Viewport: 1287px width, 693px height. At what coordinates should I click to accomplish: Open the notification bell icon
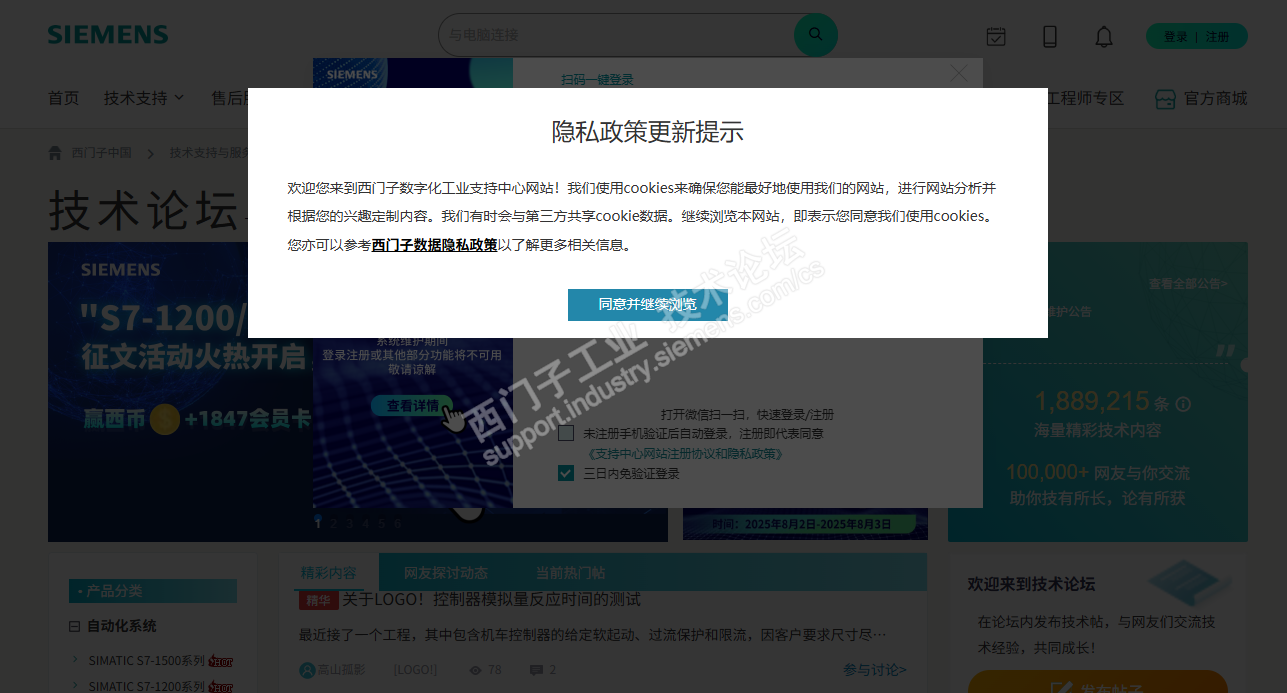pyautogui.click(x=1104, y=37)
